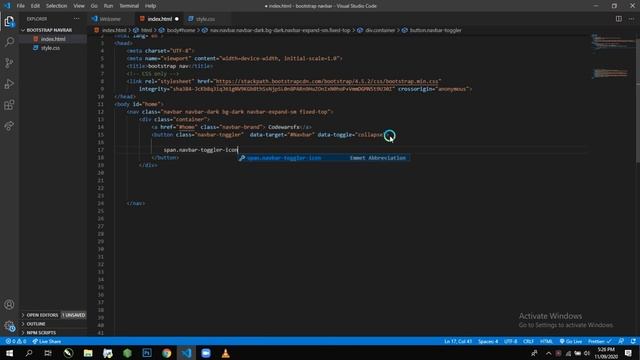Switch to the Welcome tab
The image size is (640, 360).
point(110,19)
